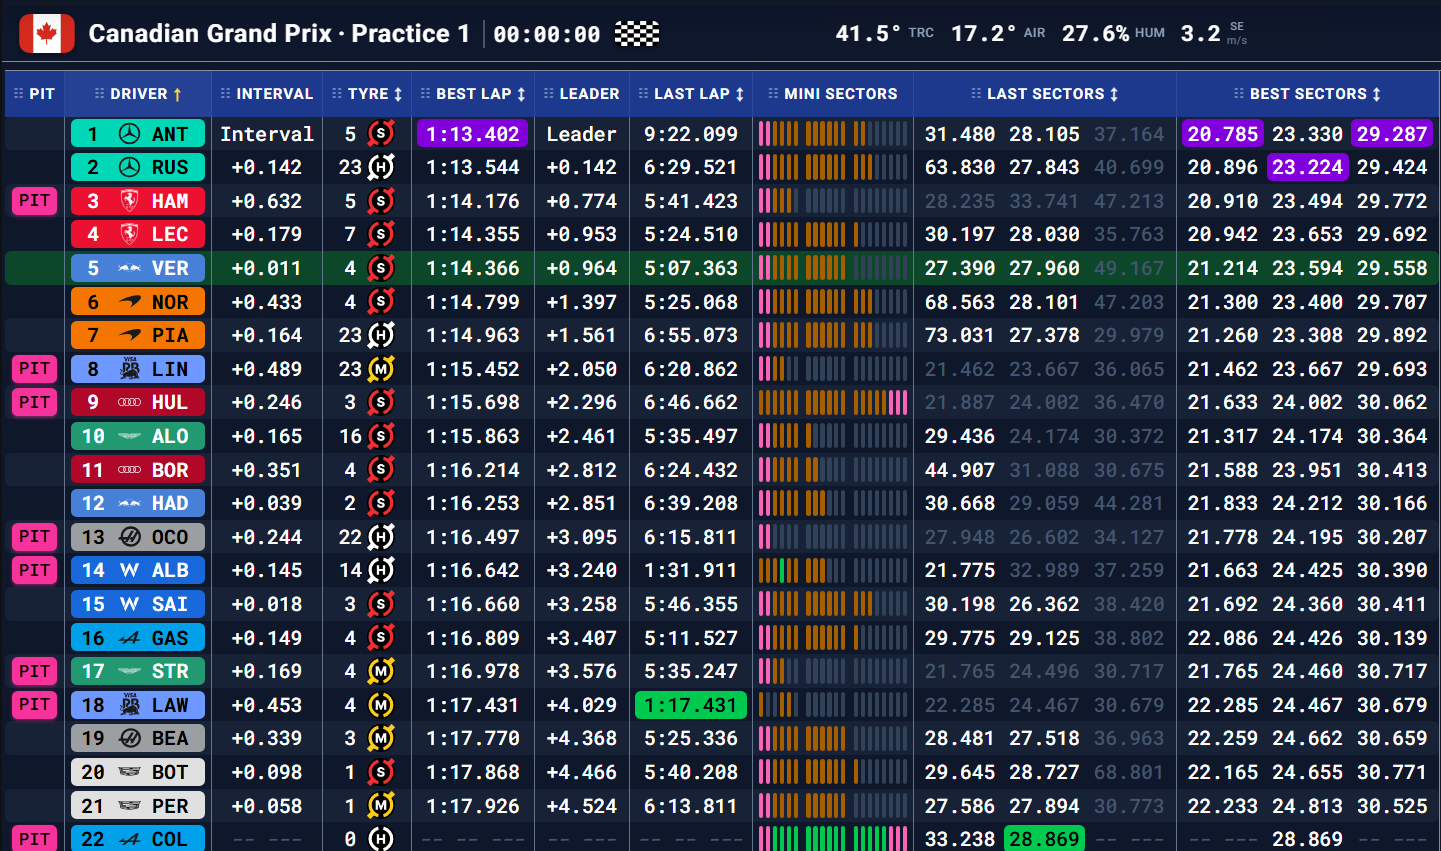
Task: Click the green 1:17.431 last lap
Action: pos(691,705)
